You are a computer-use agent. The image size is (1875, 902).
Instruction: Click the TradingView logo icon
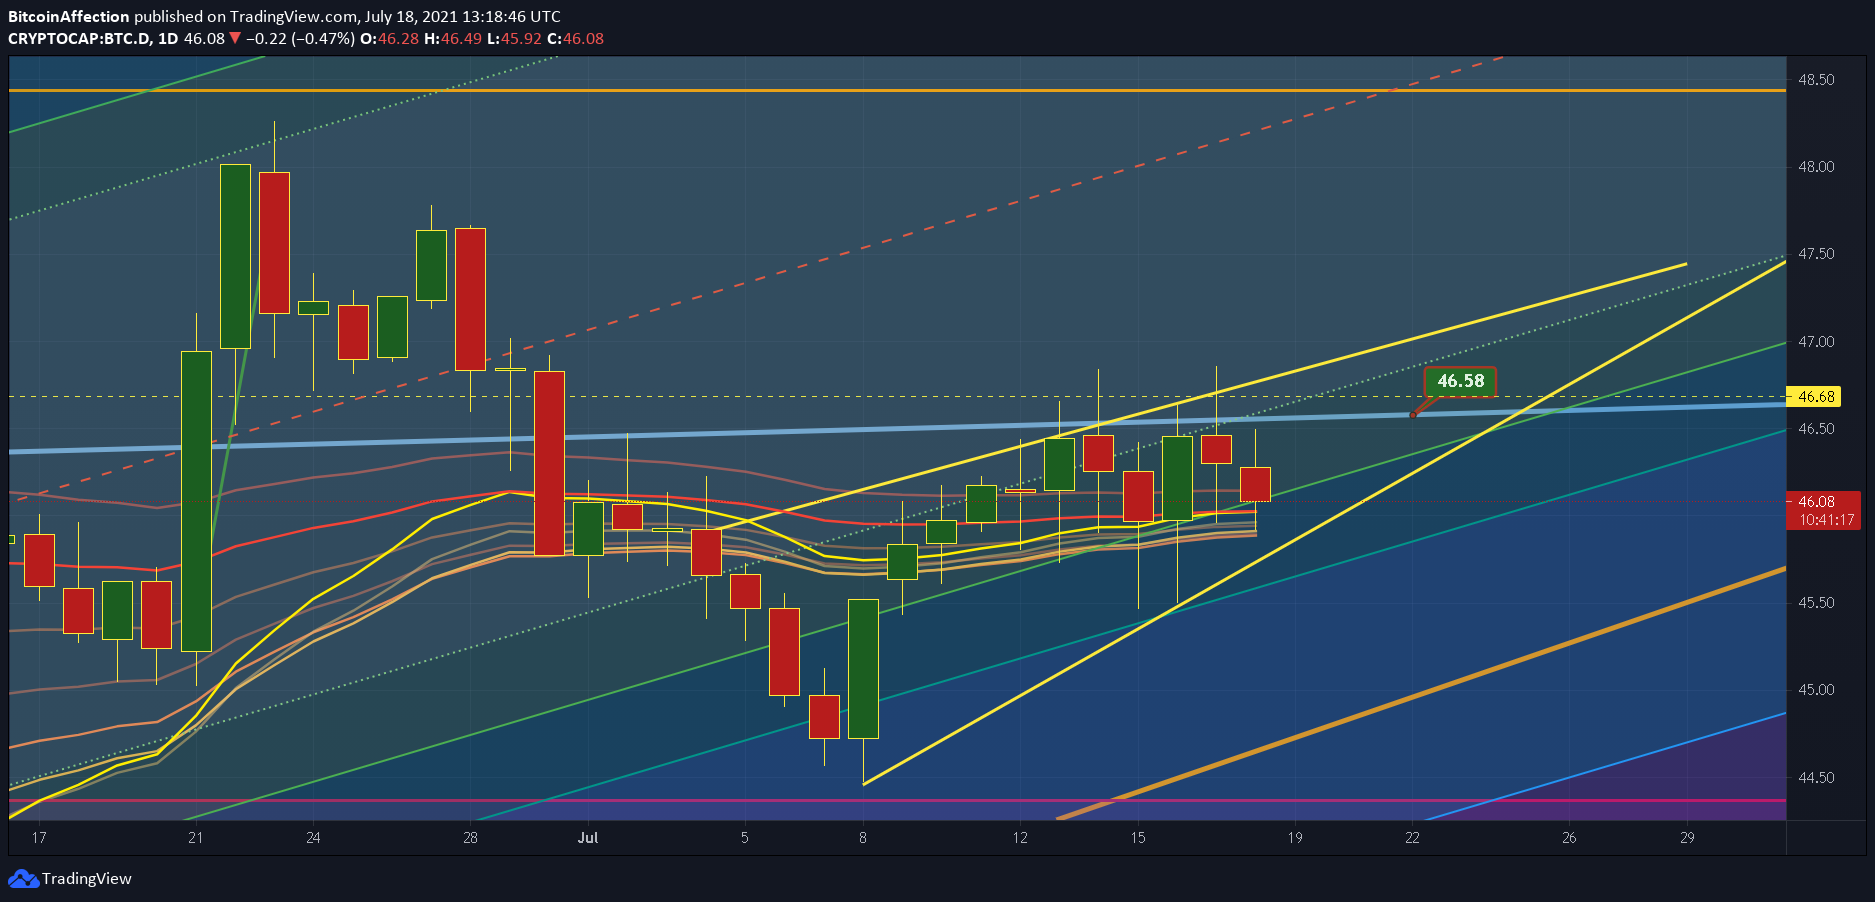[23, 879]
